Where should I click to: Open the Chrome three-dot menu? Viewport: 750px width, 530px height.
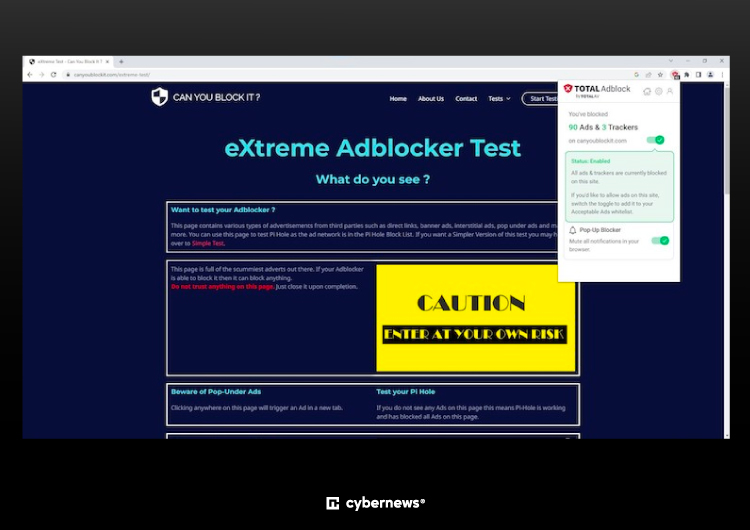pos(722,75)
